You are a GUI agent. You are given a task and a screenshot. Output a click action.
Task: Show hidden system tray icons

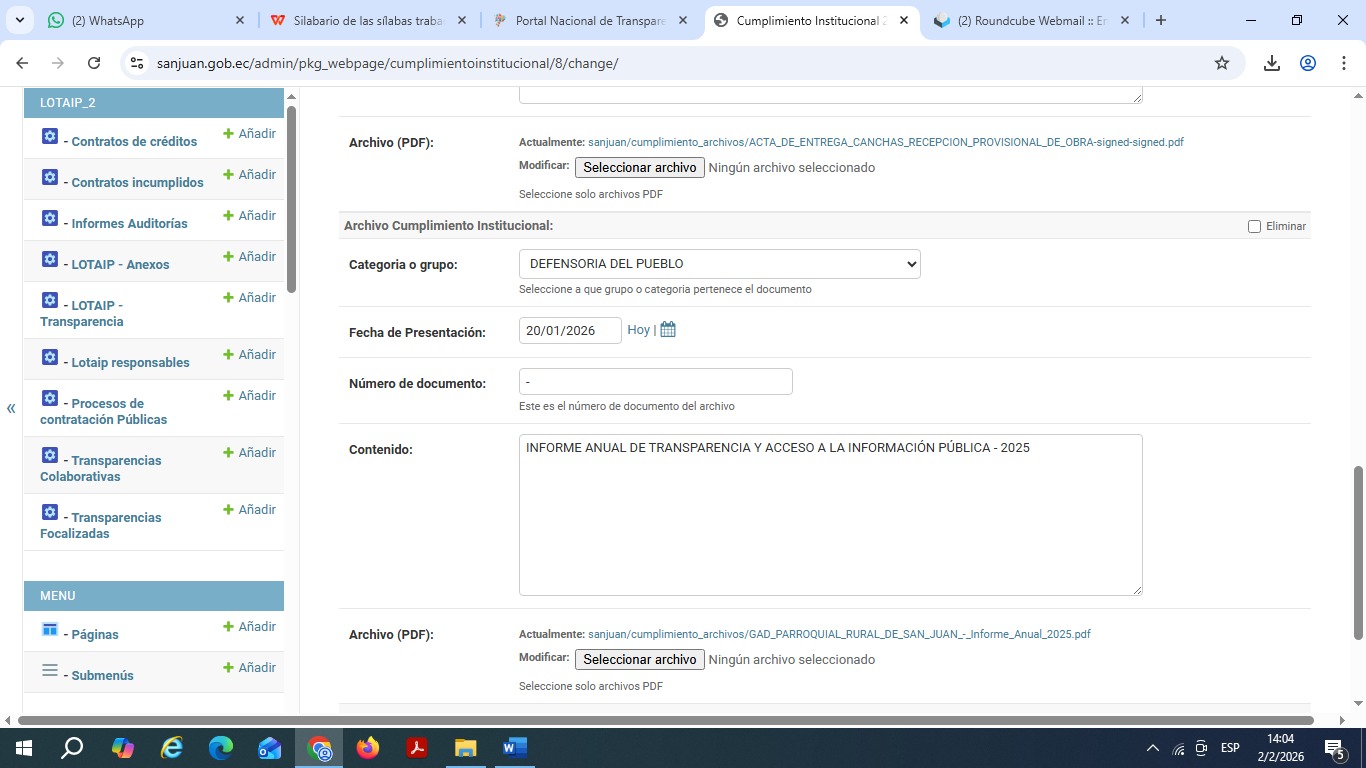1152,748
